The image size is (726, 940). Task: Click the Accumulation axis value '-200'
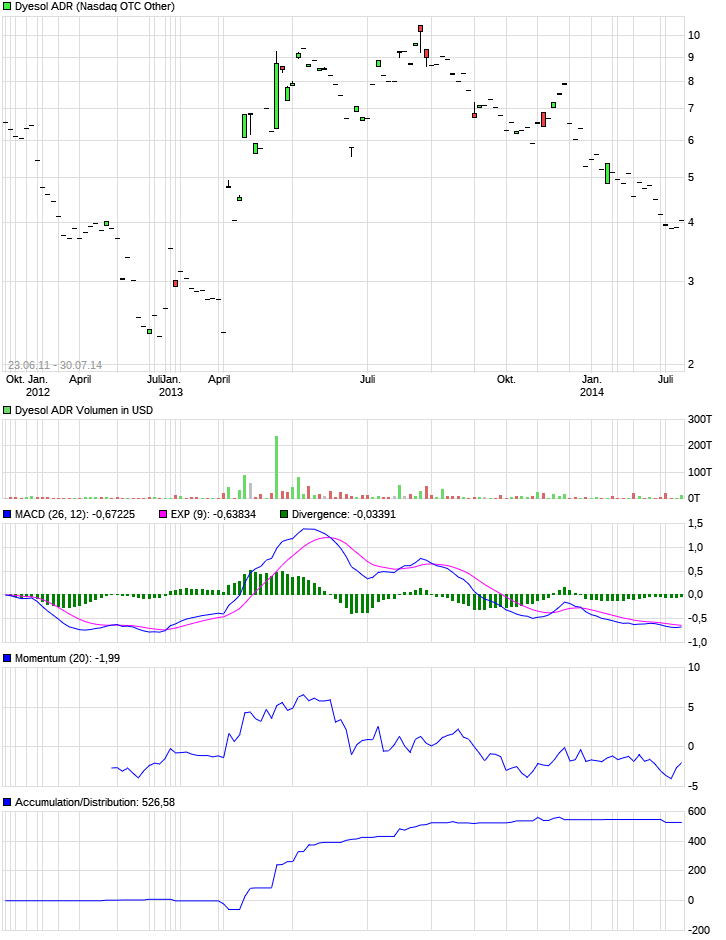tap(698, 930)
